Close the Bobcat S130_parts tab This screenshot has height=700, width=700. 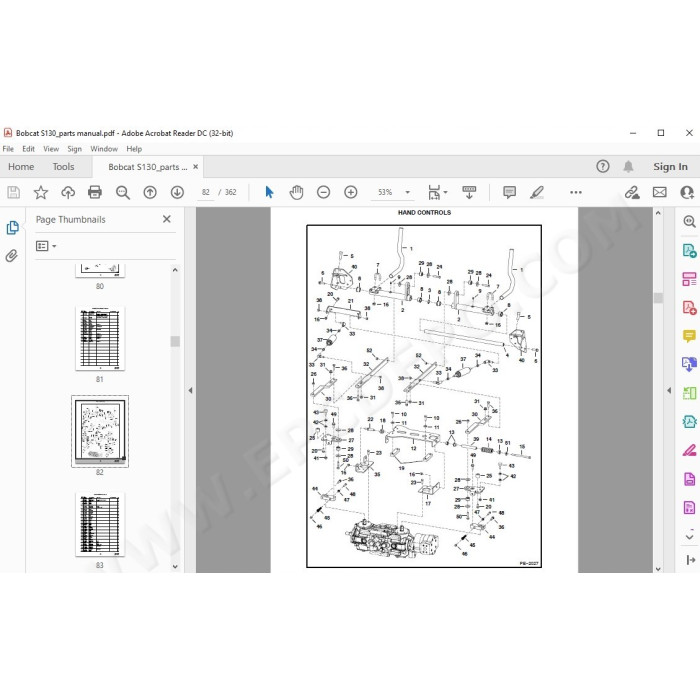(196, 167)
